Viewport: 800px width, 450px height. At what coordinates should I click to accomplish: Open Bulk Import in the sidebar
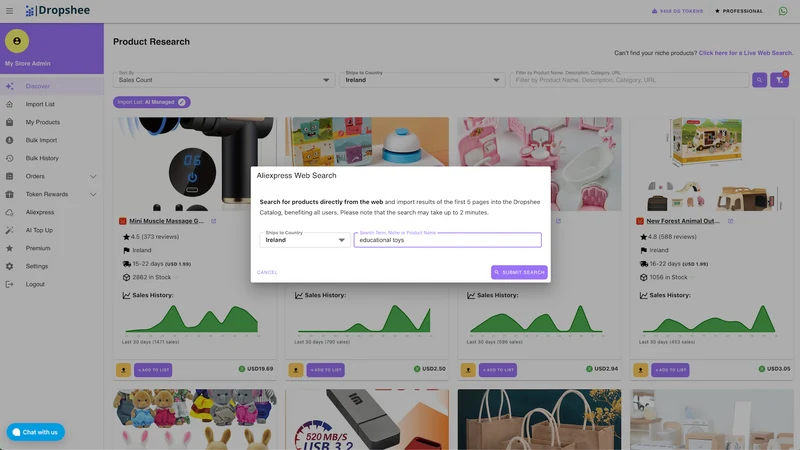pyautogui.click(x=52, y=140)
